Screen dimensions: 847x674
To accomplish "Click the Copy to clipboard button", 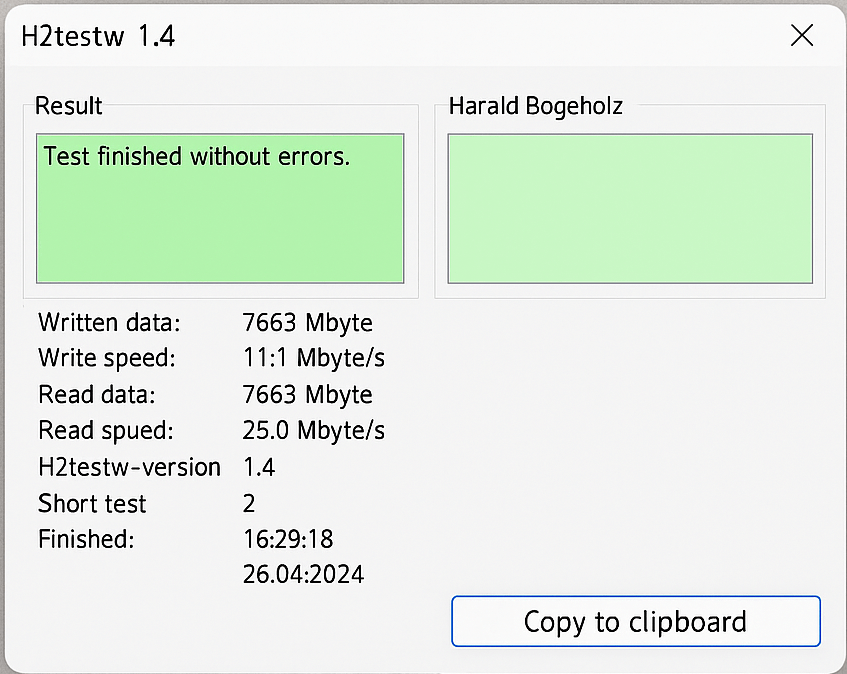I will click(x=635, y=622).
